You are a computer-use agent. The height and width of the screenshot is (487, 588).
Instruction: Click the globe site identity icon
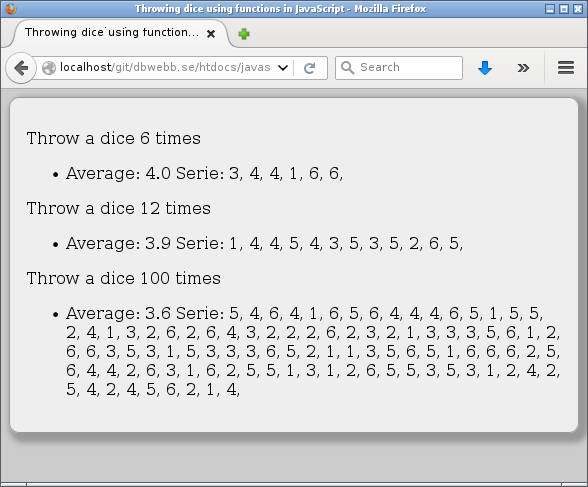[x=49, y=68]
